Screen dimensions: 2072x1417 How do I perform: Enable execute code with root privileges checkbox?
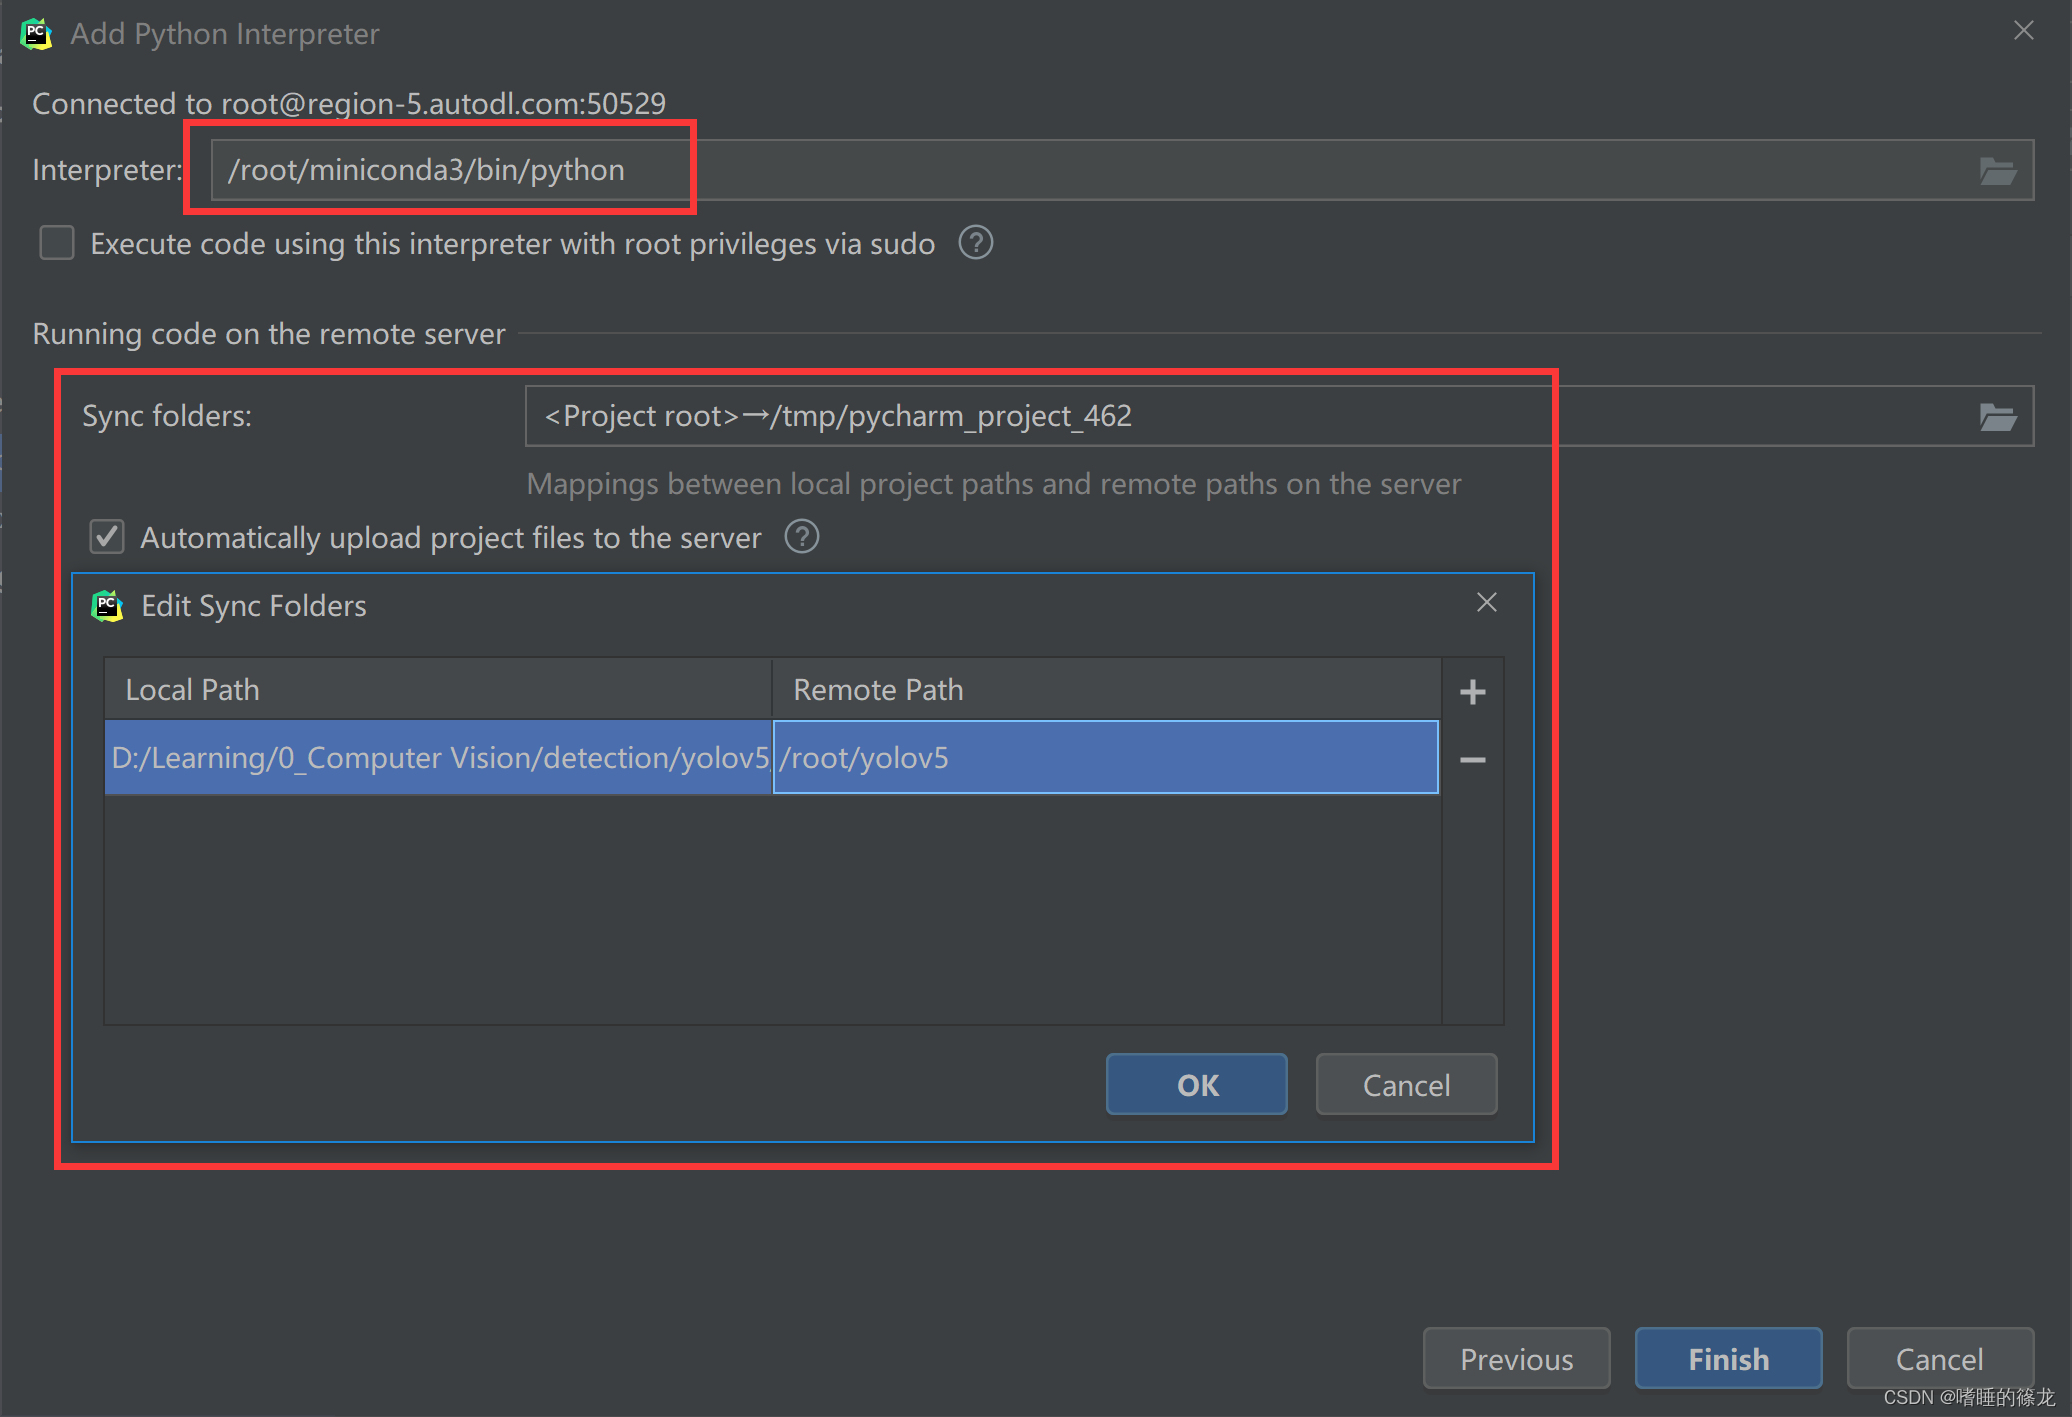tap(57, 243)
